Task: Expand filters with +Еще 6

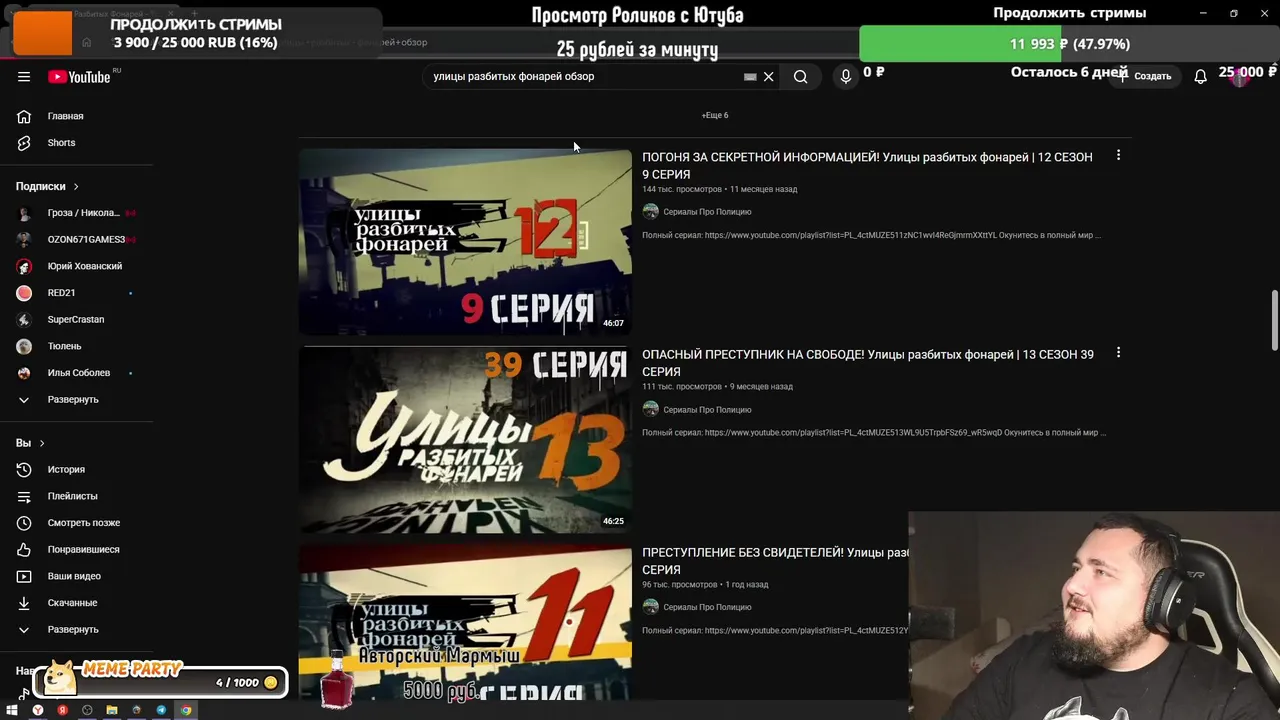Action: [x=715, y=115]
